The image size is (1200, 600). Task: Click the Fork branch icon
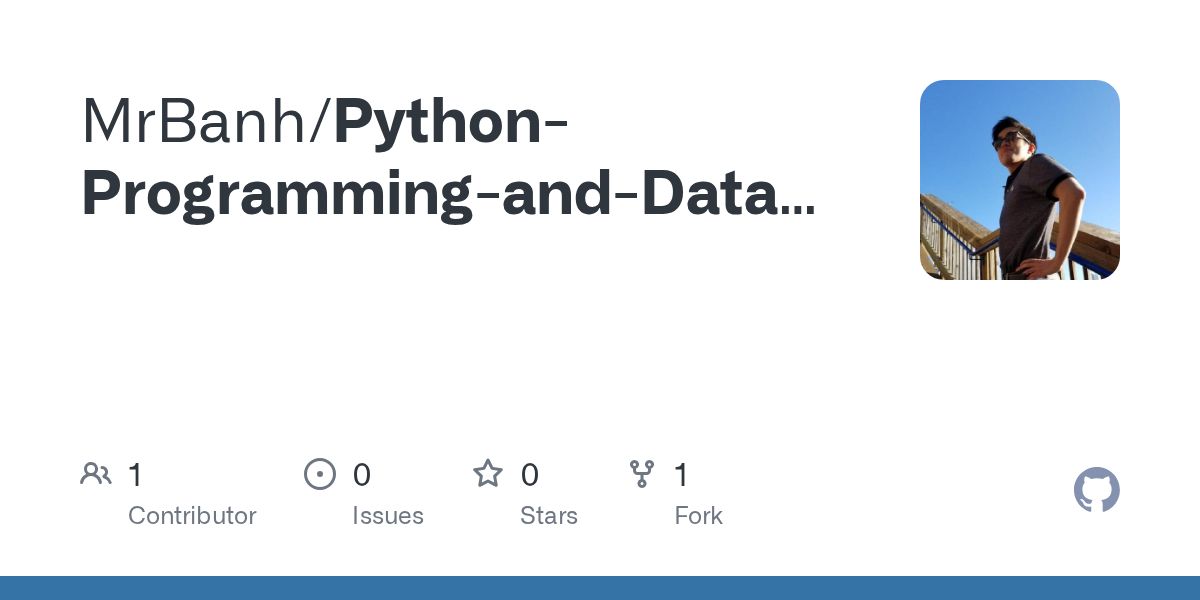click(x=641, y=474)
